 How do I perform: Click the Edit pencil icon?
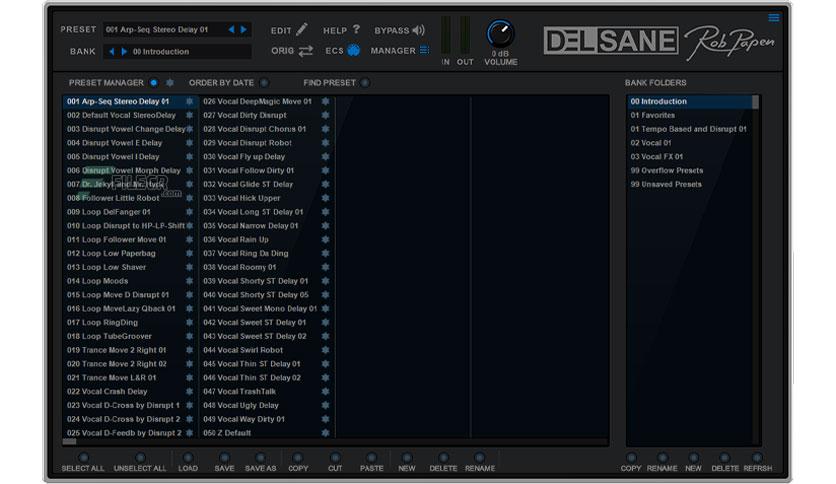302,29
